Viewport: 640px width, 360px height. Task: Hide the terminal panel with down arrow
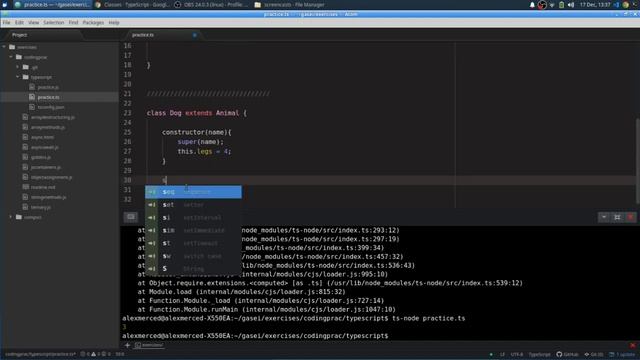tap(604, 217)
